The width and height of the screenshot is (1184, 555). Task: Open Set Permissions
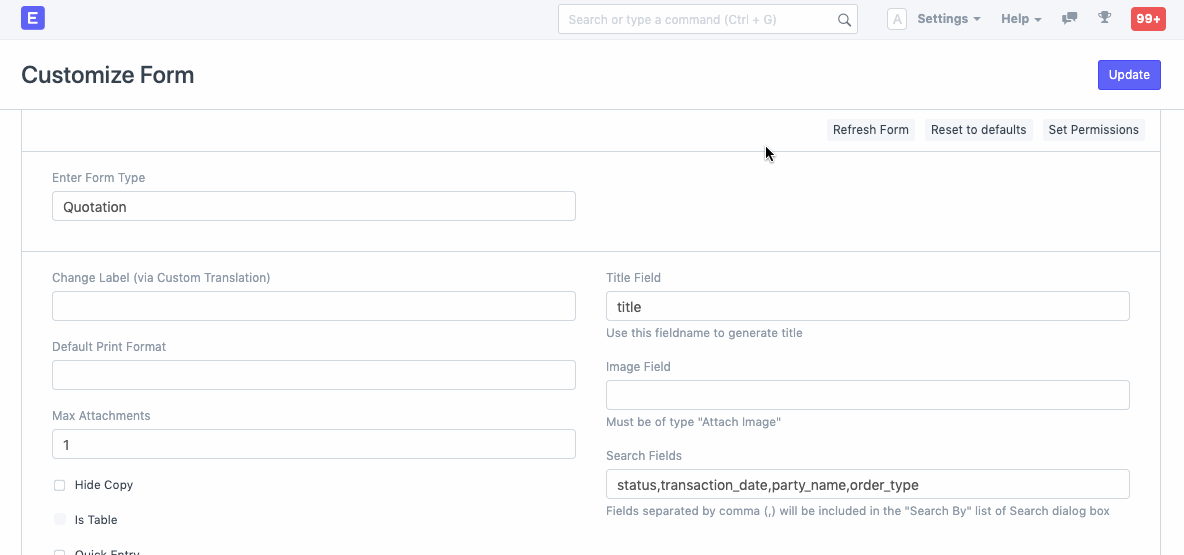pos(1093,130)
